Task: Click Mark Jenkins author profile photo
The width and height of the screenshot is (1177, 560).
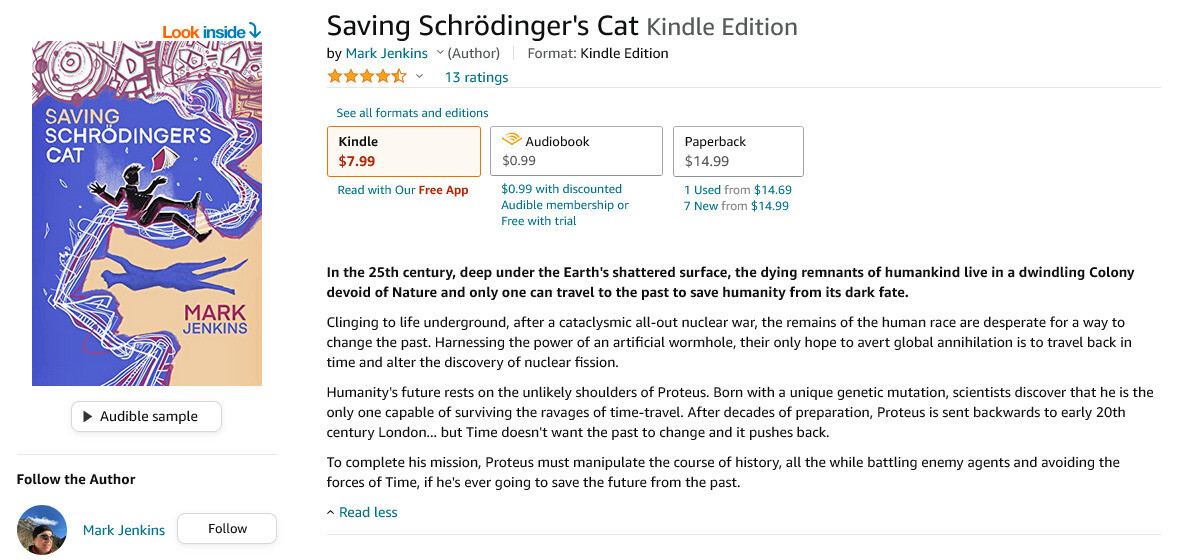Action: (42, 530)
